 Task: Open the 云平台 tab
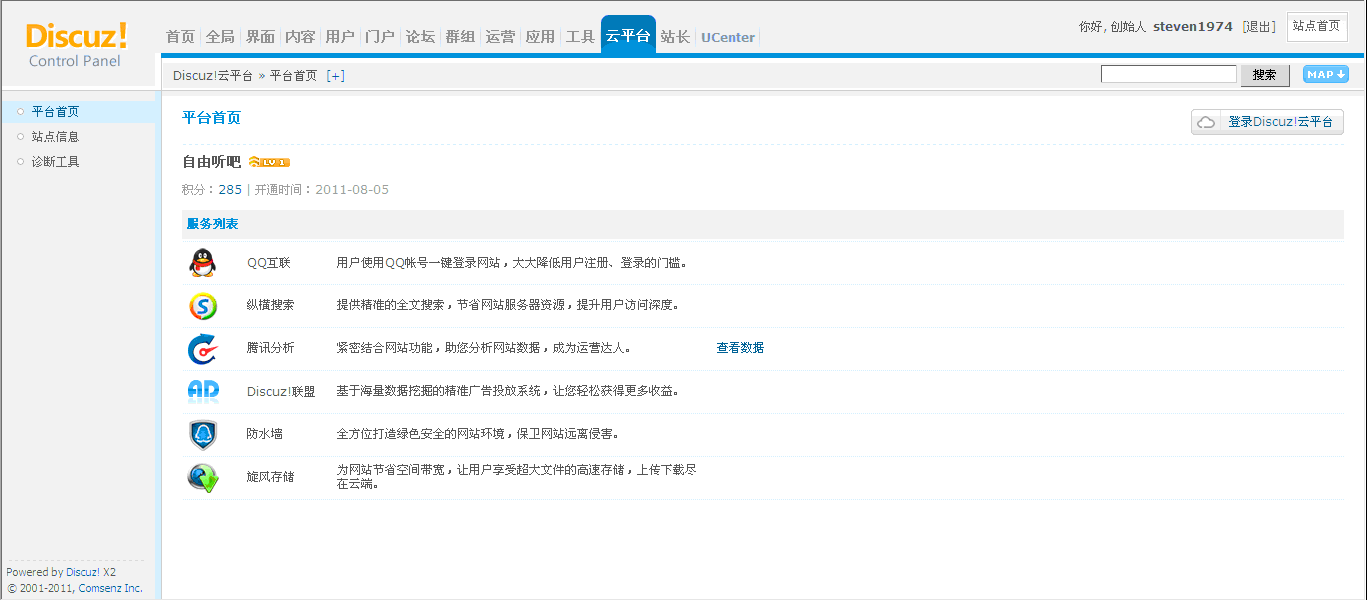click(x=628, y=36)
